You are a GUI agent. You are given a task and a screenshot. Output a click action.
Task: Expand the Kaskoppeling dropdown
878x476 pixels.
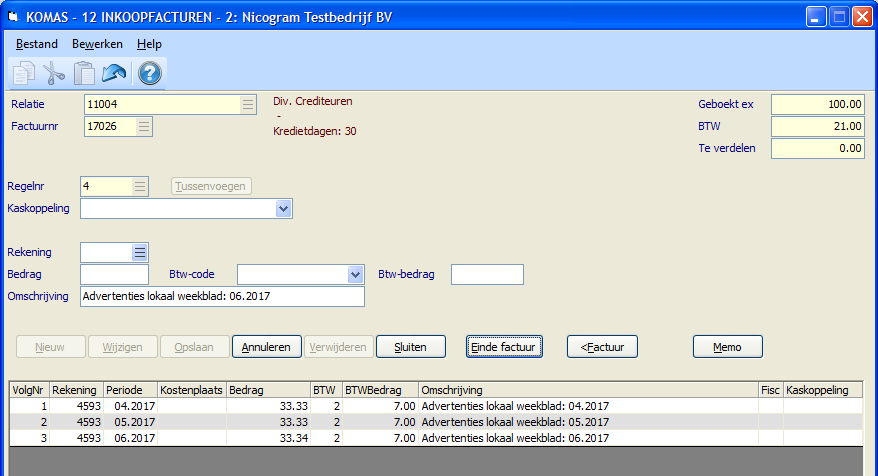click(283, 209)
